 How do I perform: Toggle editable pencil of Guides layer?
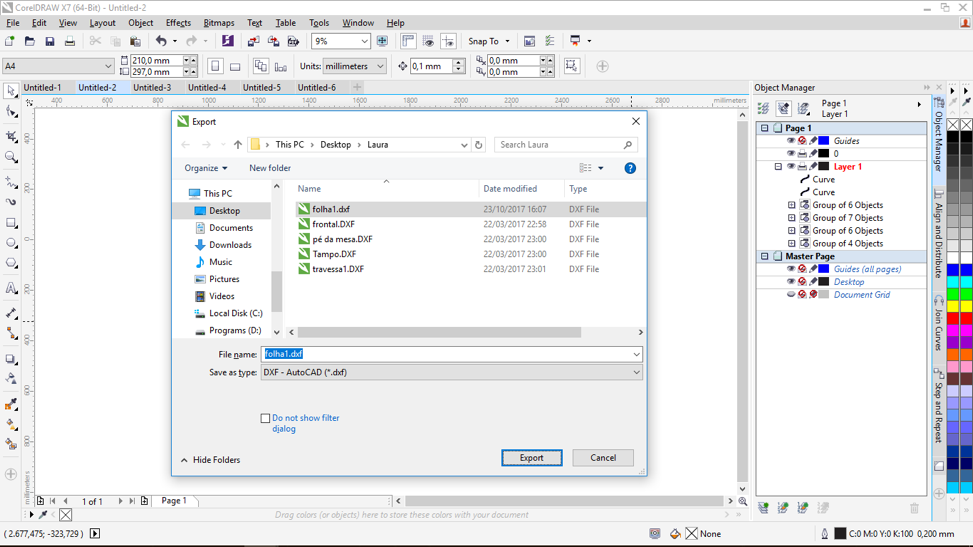click(x=813, y=141)
